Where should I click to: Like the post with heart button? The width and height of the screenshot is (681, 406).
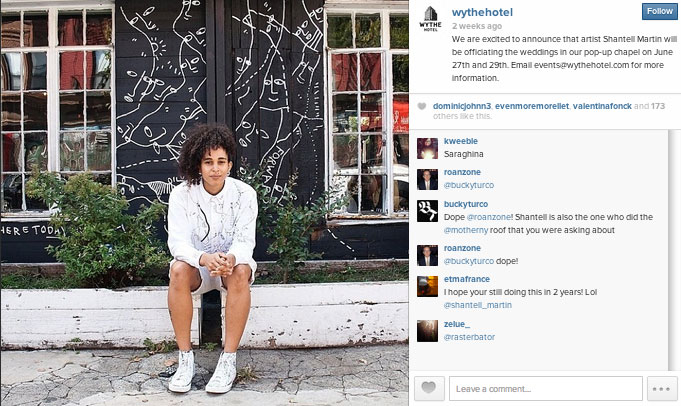(429, 388)
